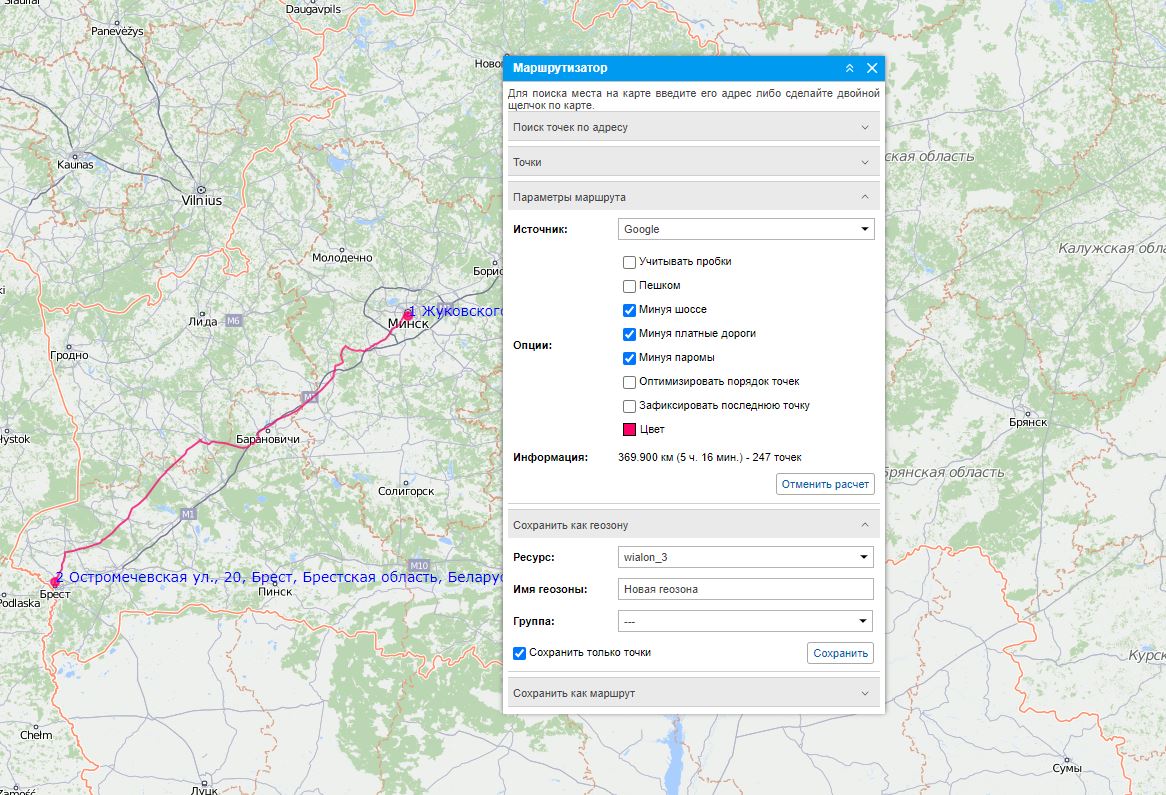The image size is (1166, 795).
Task: Click route start marker at Минск
Action: [x=407, y=315]
